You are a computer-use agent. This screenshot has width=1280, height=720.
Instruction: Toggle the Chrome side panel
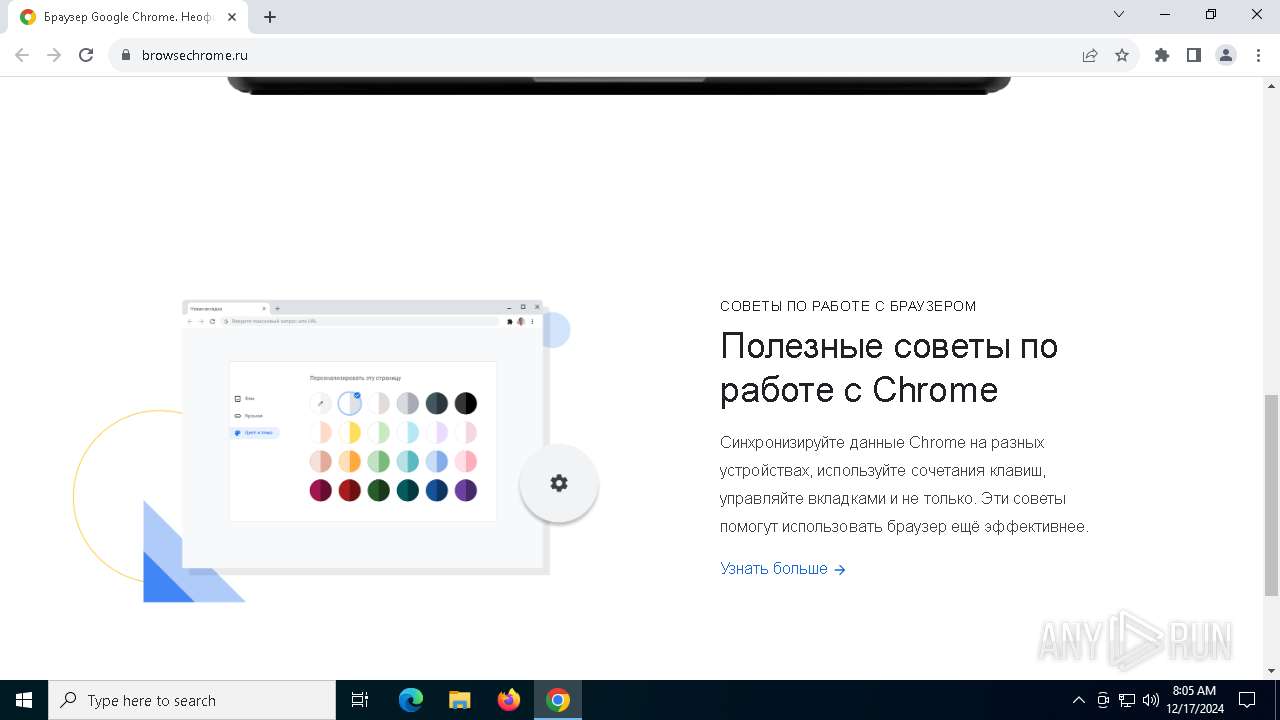tap(1194, 55)
